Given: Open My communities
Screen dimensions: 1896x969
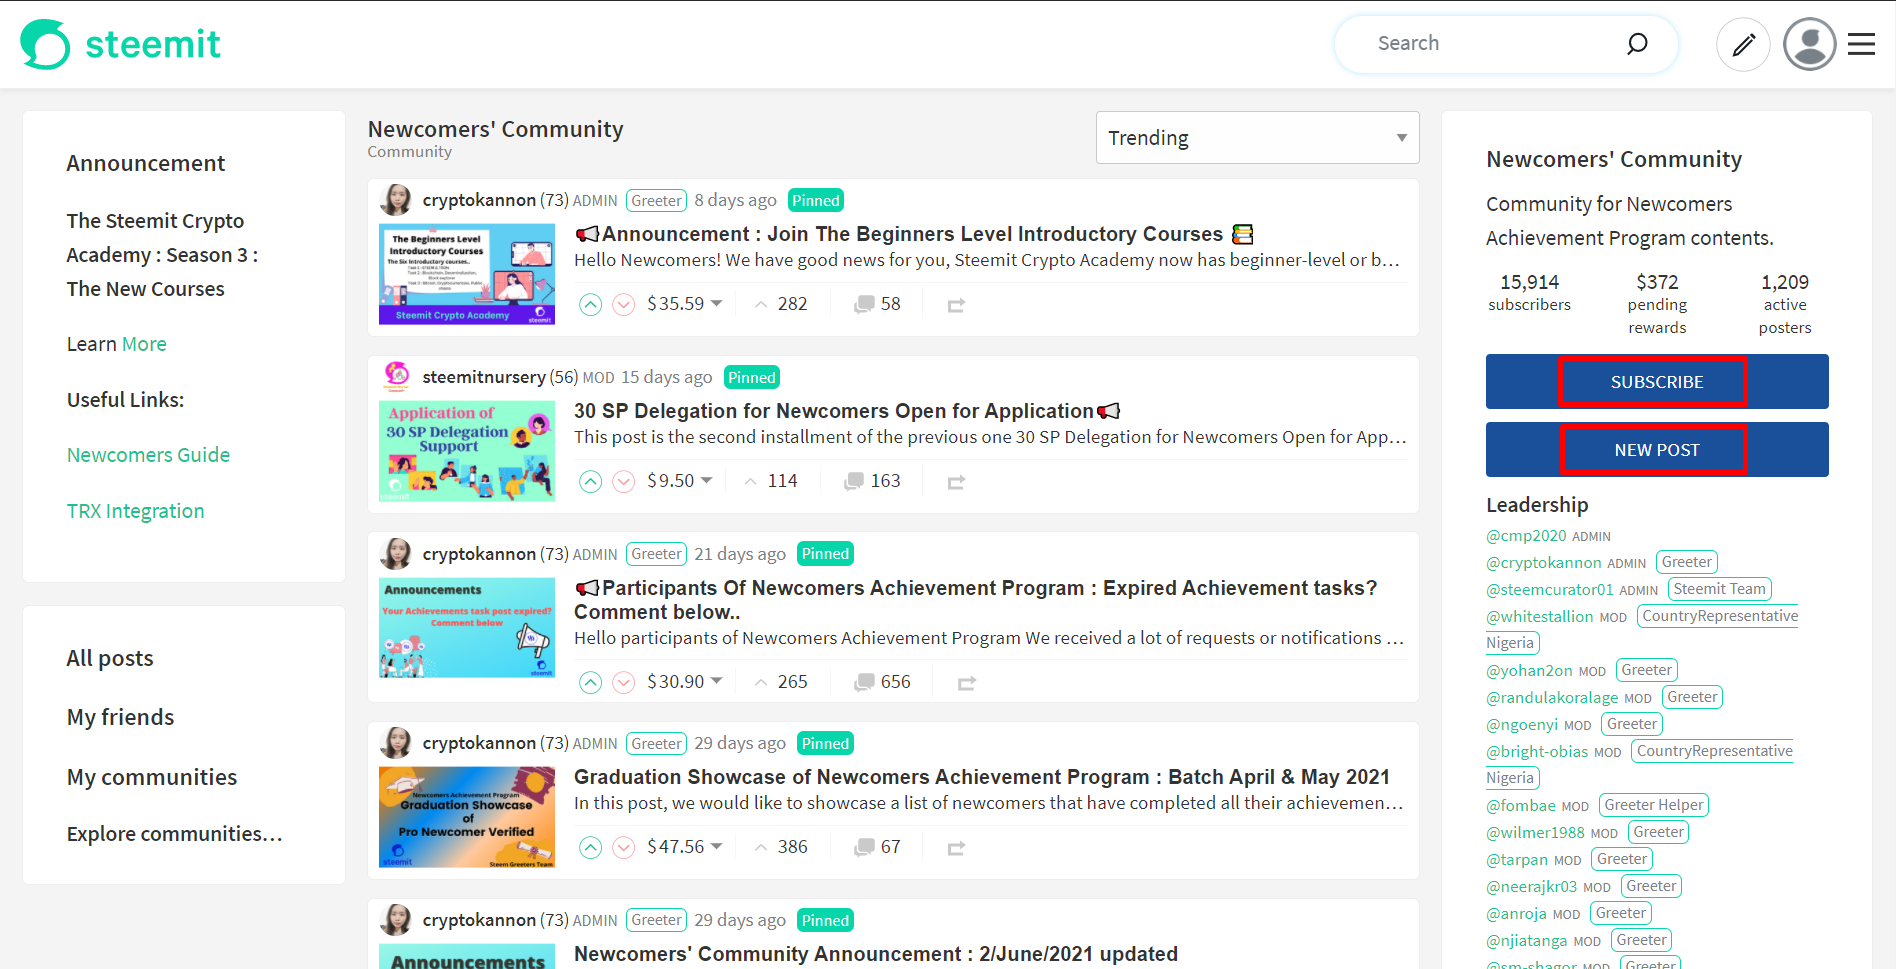Looking at the screenshot, I should coord(152,777).
